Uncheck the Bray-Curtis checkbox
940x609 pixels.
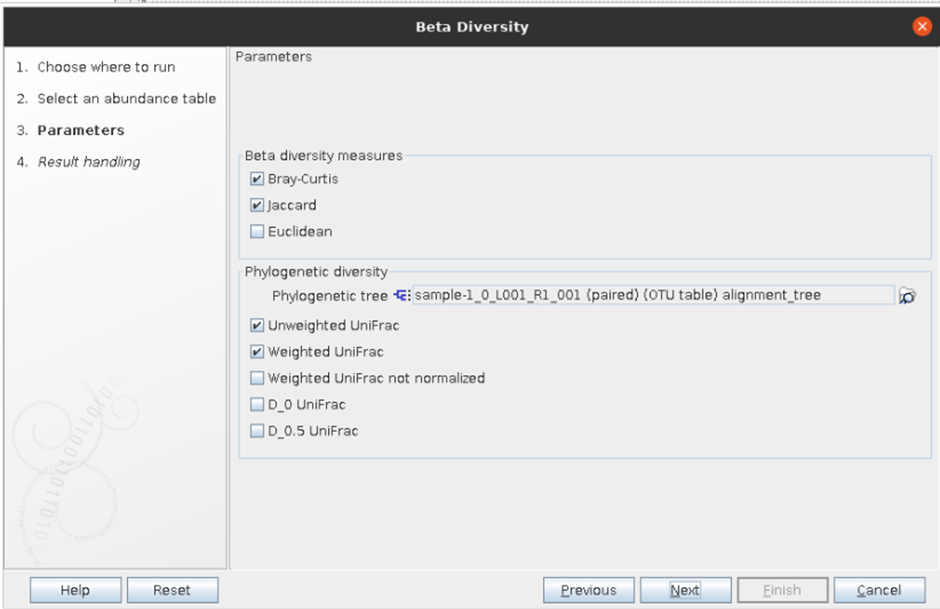pyautogui.click(x=257, y=179)
